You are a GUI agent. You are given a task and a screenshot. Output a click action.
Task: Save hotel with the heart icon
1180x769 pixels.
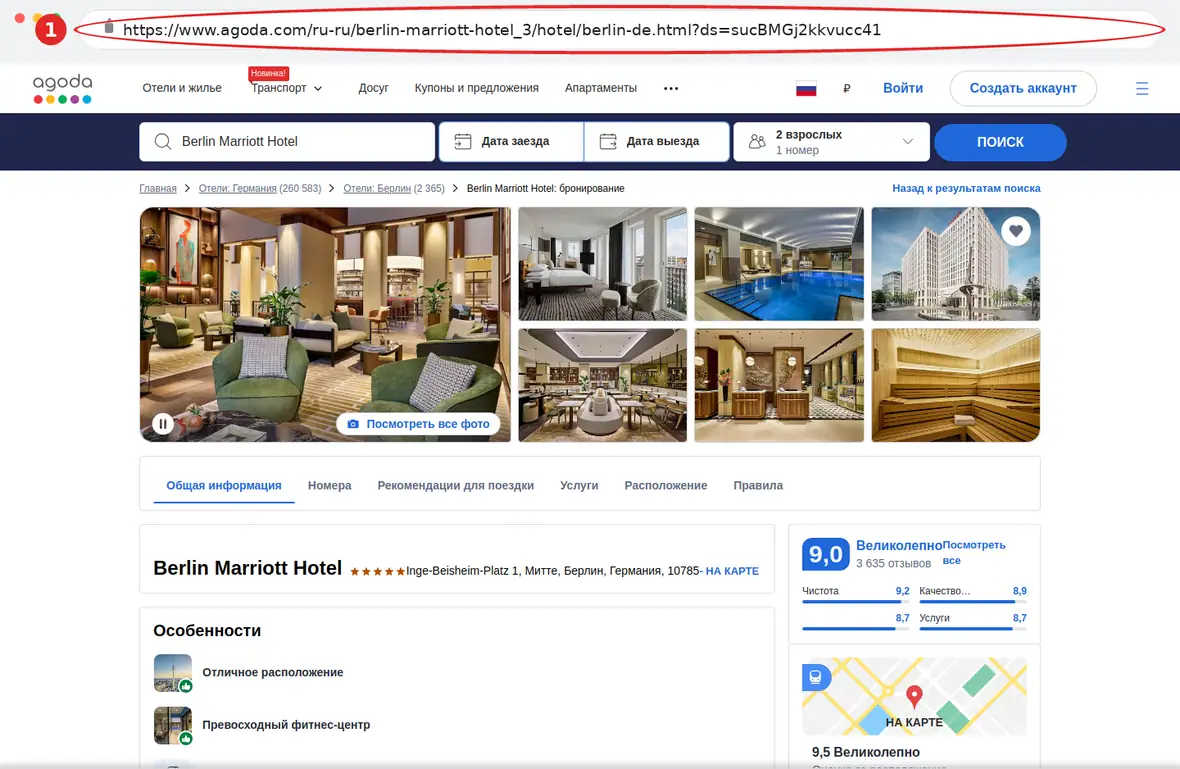click(1016, 231)
